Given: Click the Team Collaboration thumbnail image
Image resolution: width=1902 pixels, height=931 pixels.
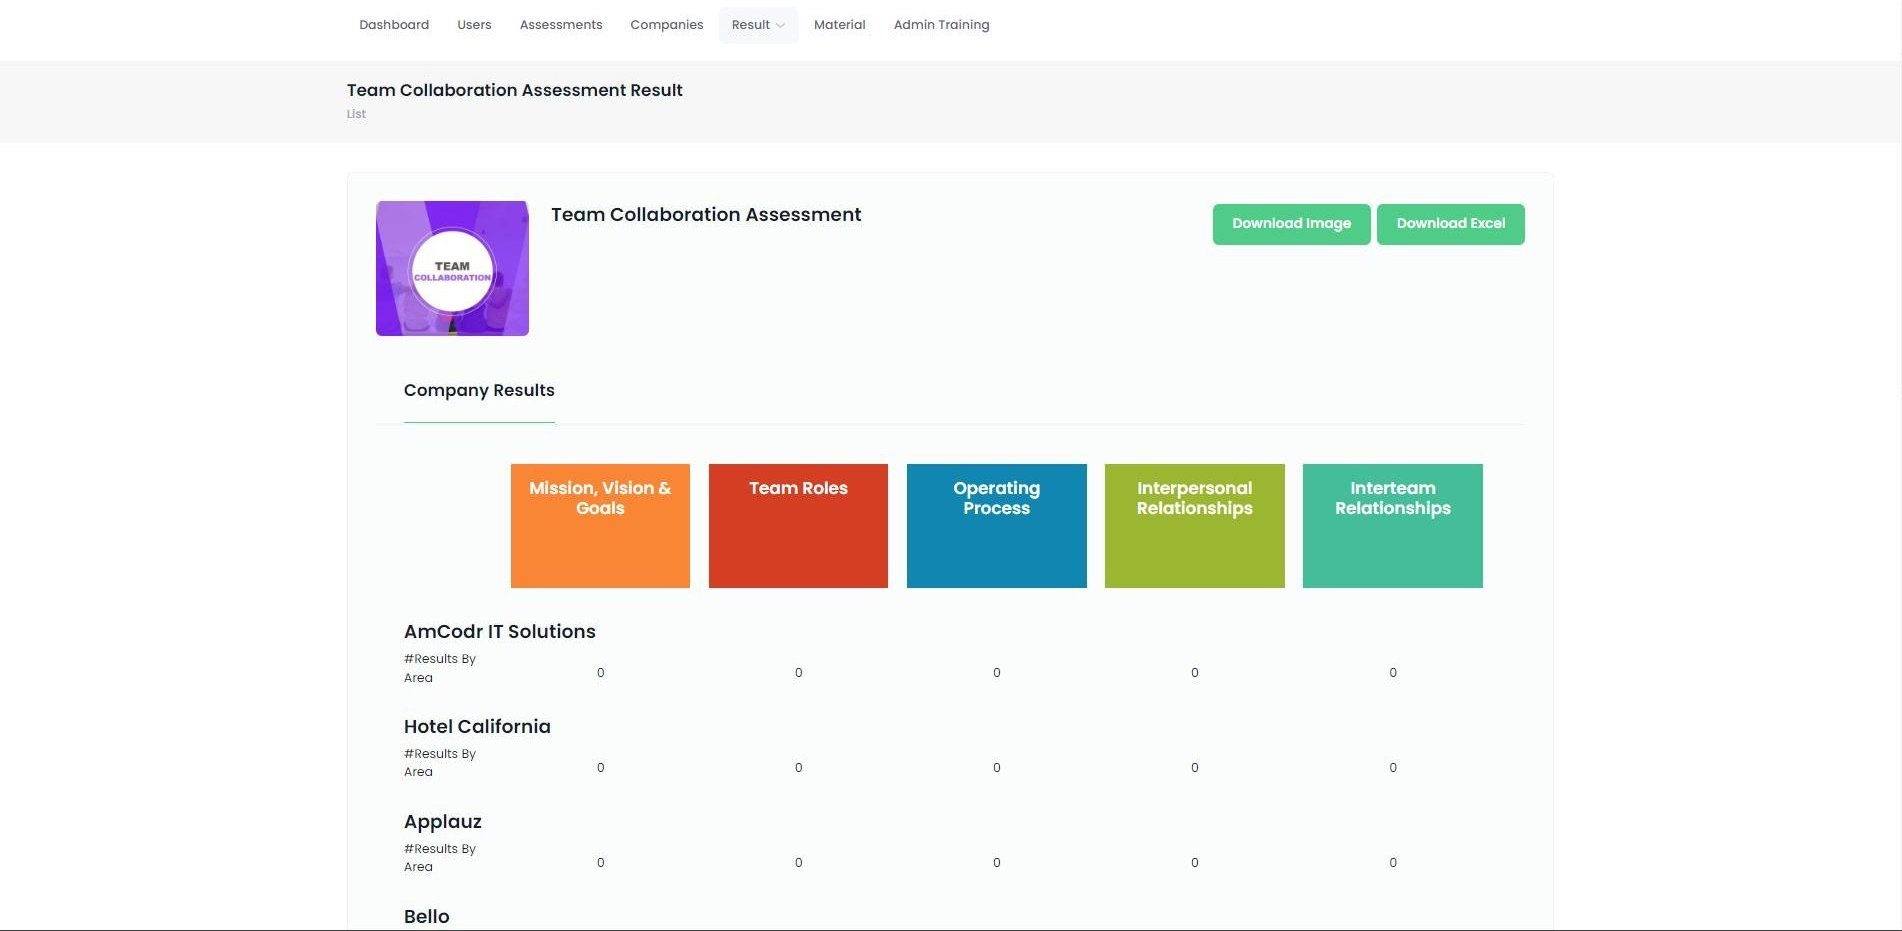Looking at the screenshot, I should (x=452, y=268).
